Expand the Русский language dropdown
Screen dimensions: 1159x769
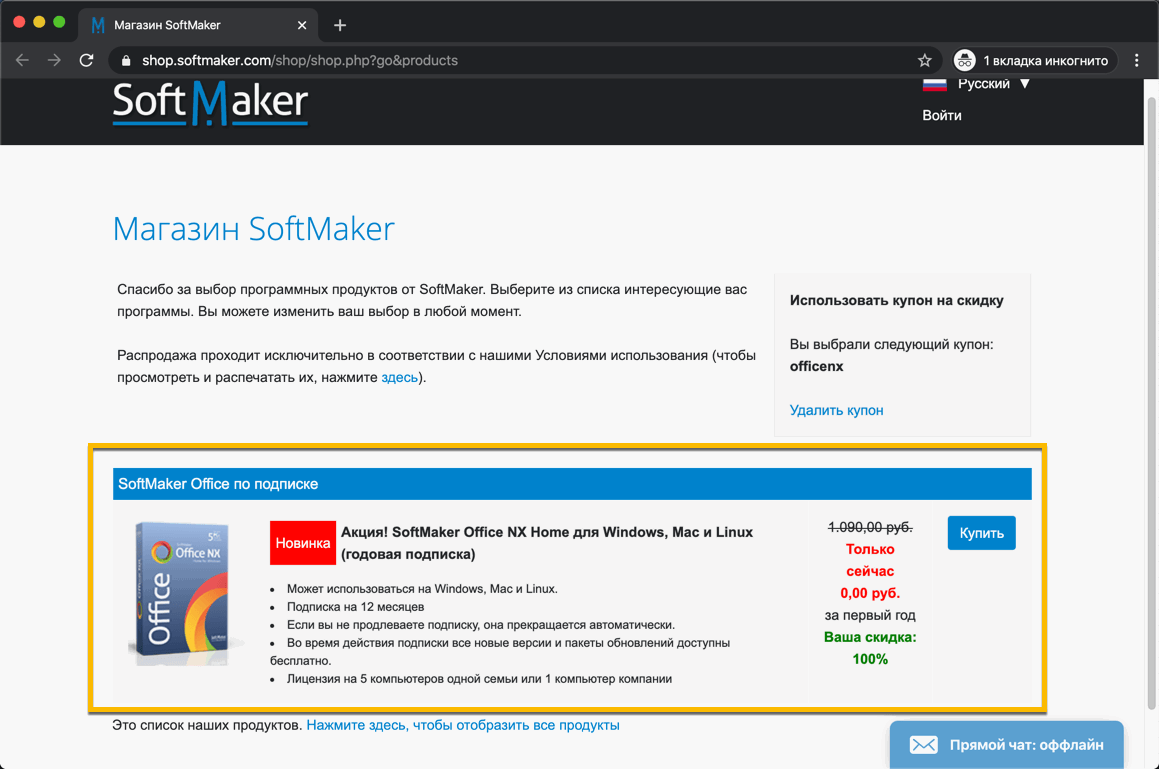coord(992,84)
